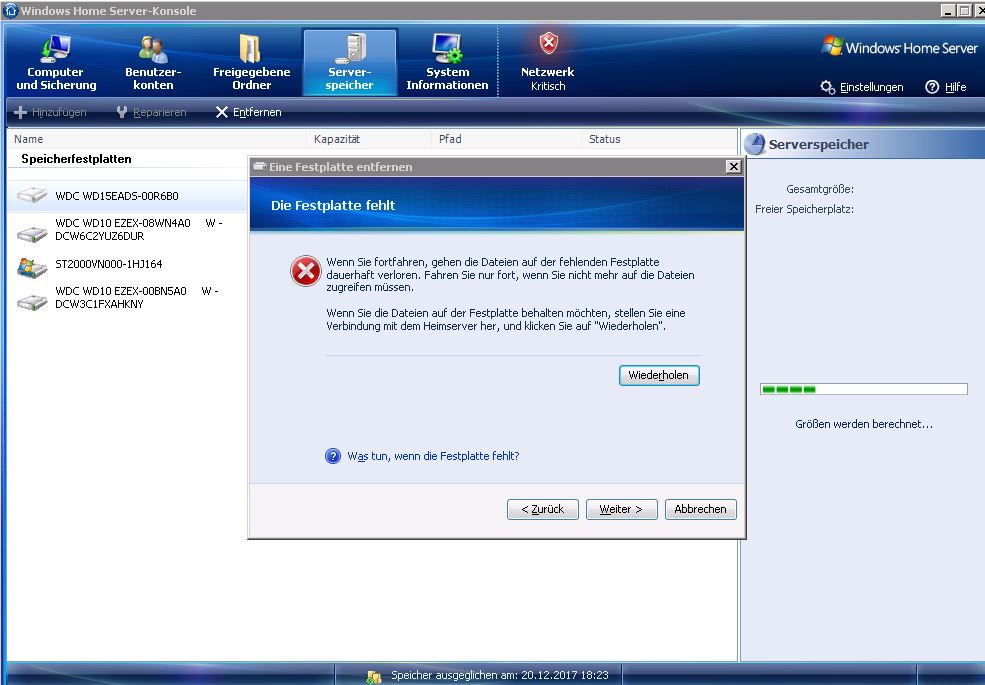Go back with the Zurück button
Screen dimensions: 985x685
tap(543, 509)
